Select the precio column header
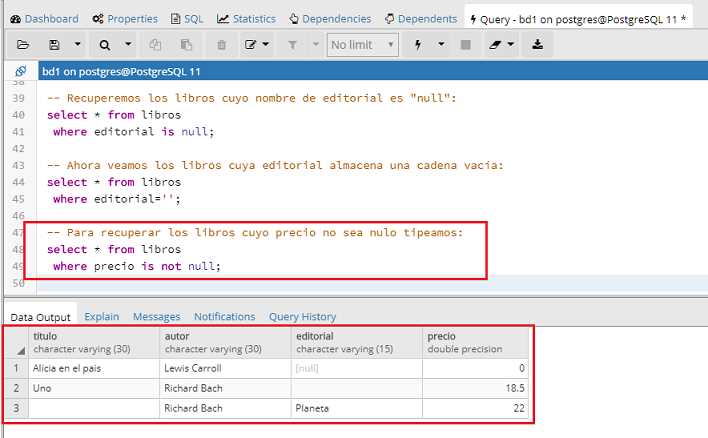708x438 pixels. coord(475,342)
